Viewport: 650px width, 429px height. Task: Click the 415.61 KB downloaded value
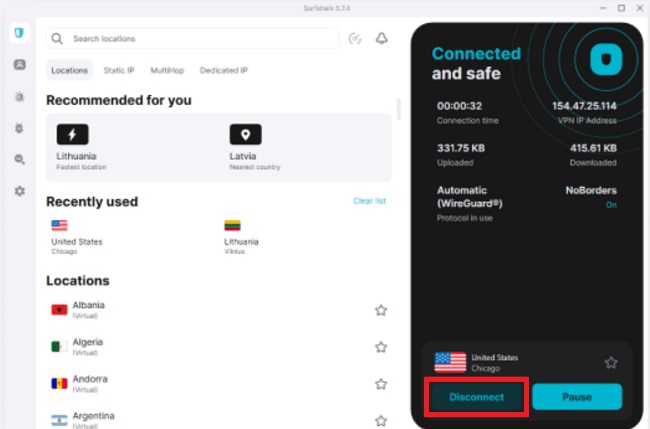tap(593, 148)
